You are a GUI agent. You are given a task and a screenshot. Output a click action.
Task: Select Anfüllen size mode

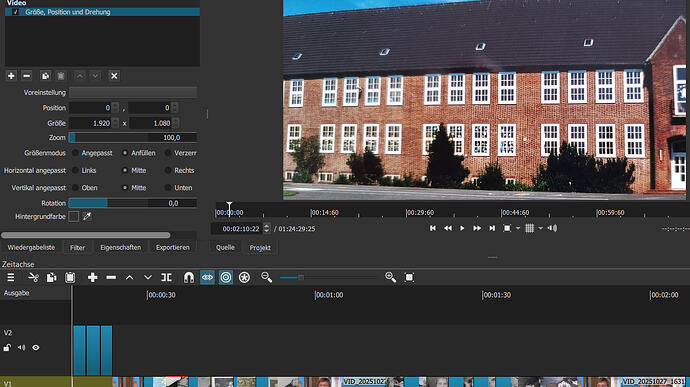pyautogui.click(x=125, y=153)
